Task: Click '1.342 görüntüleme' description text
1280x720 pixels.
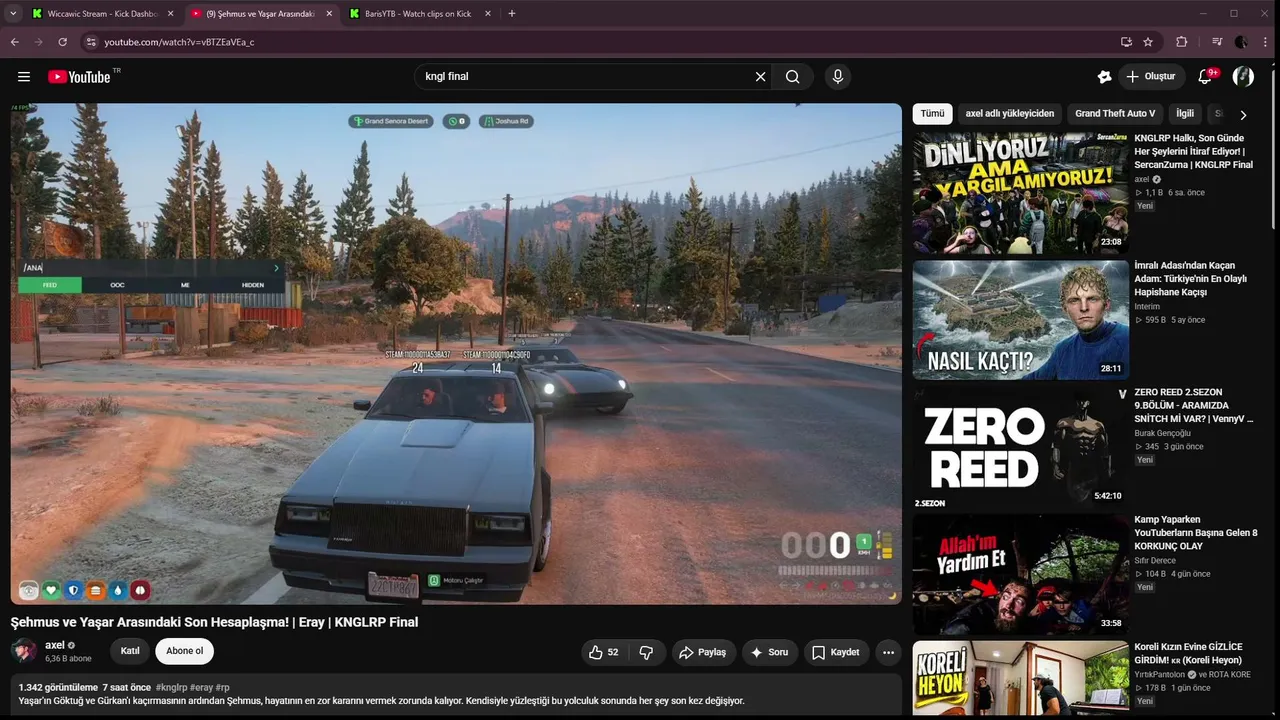Action: [58, 688]
